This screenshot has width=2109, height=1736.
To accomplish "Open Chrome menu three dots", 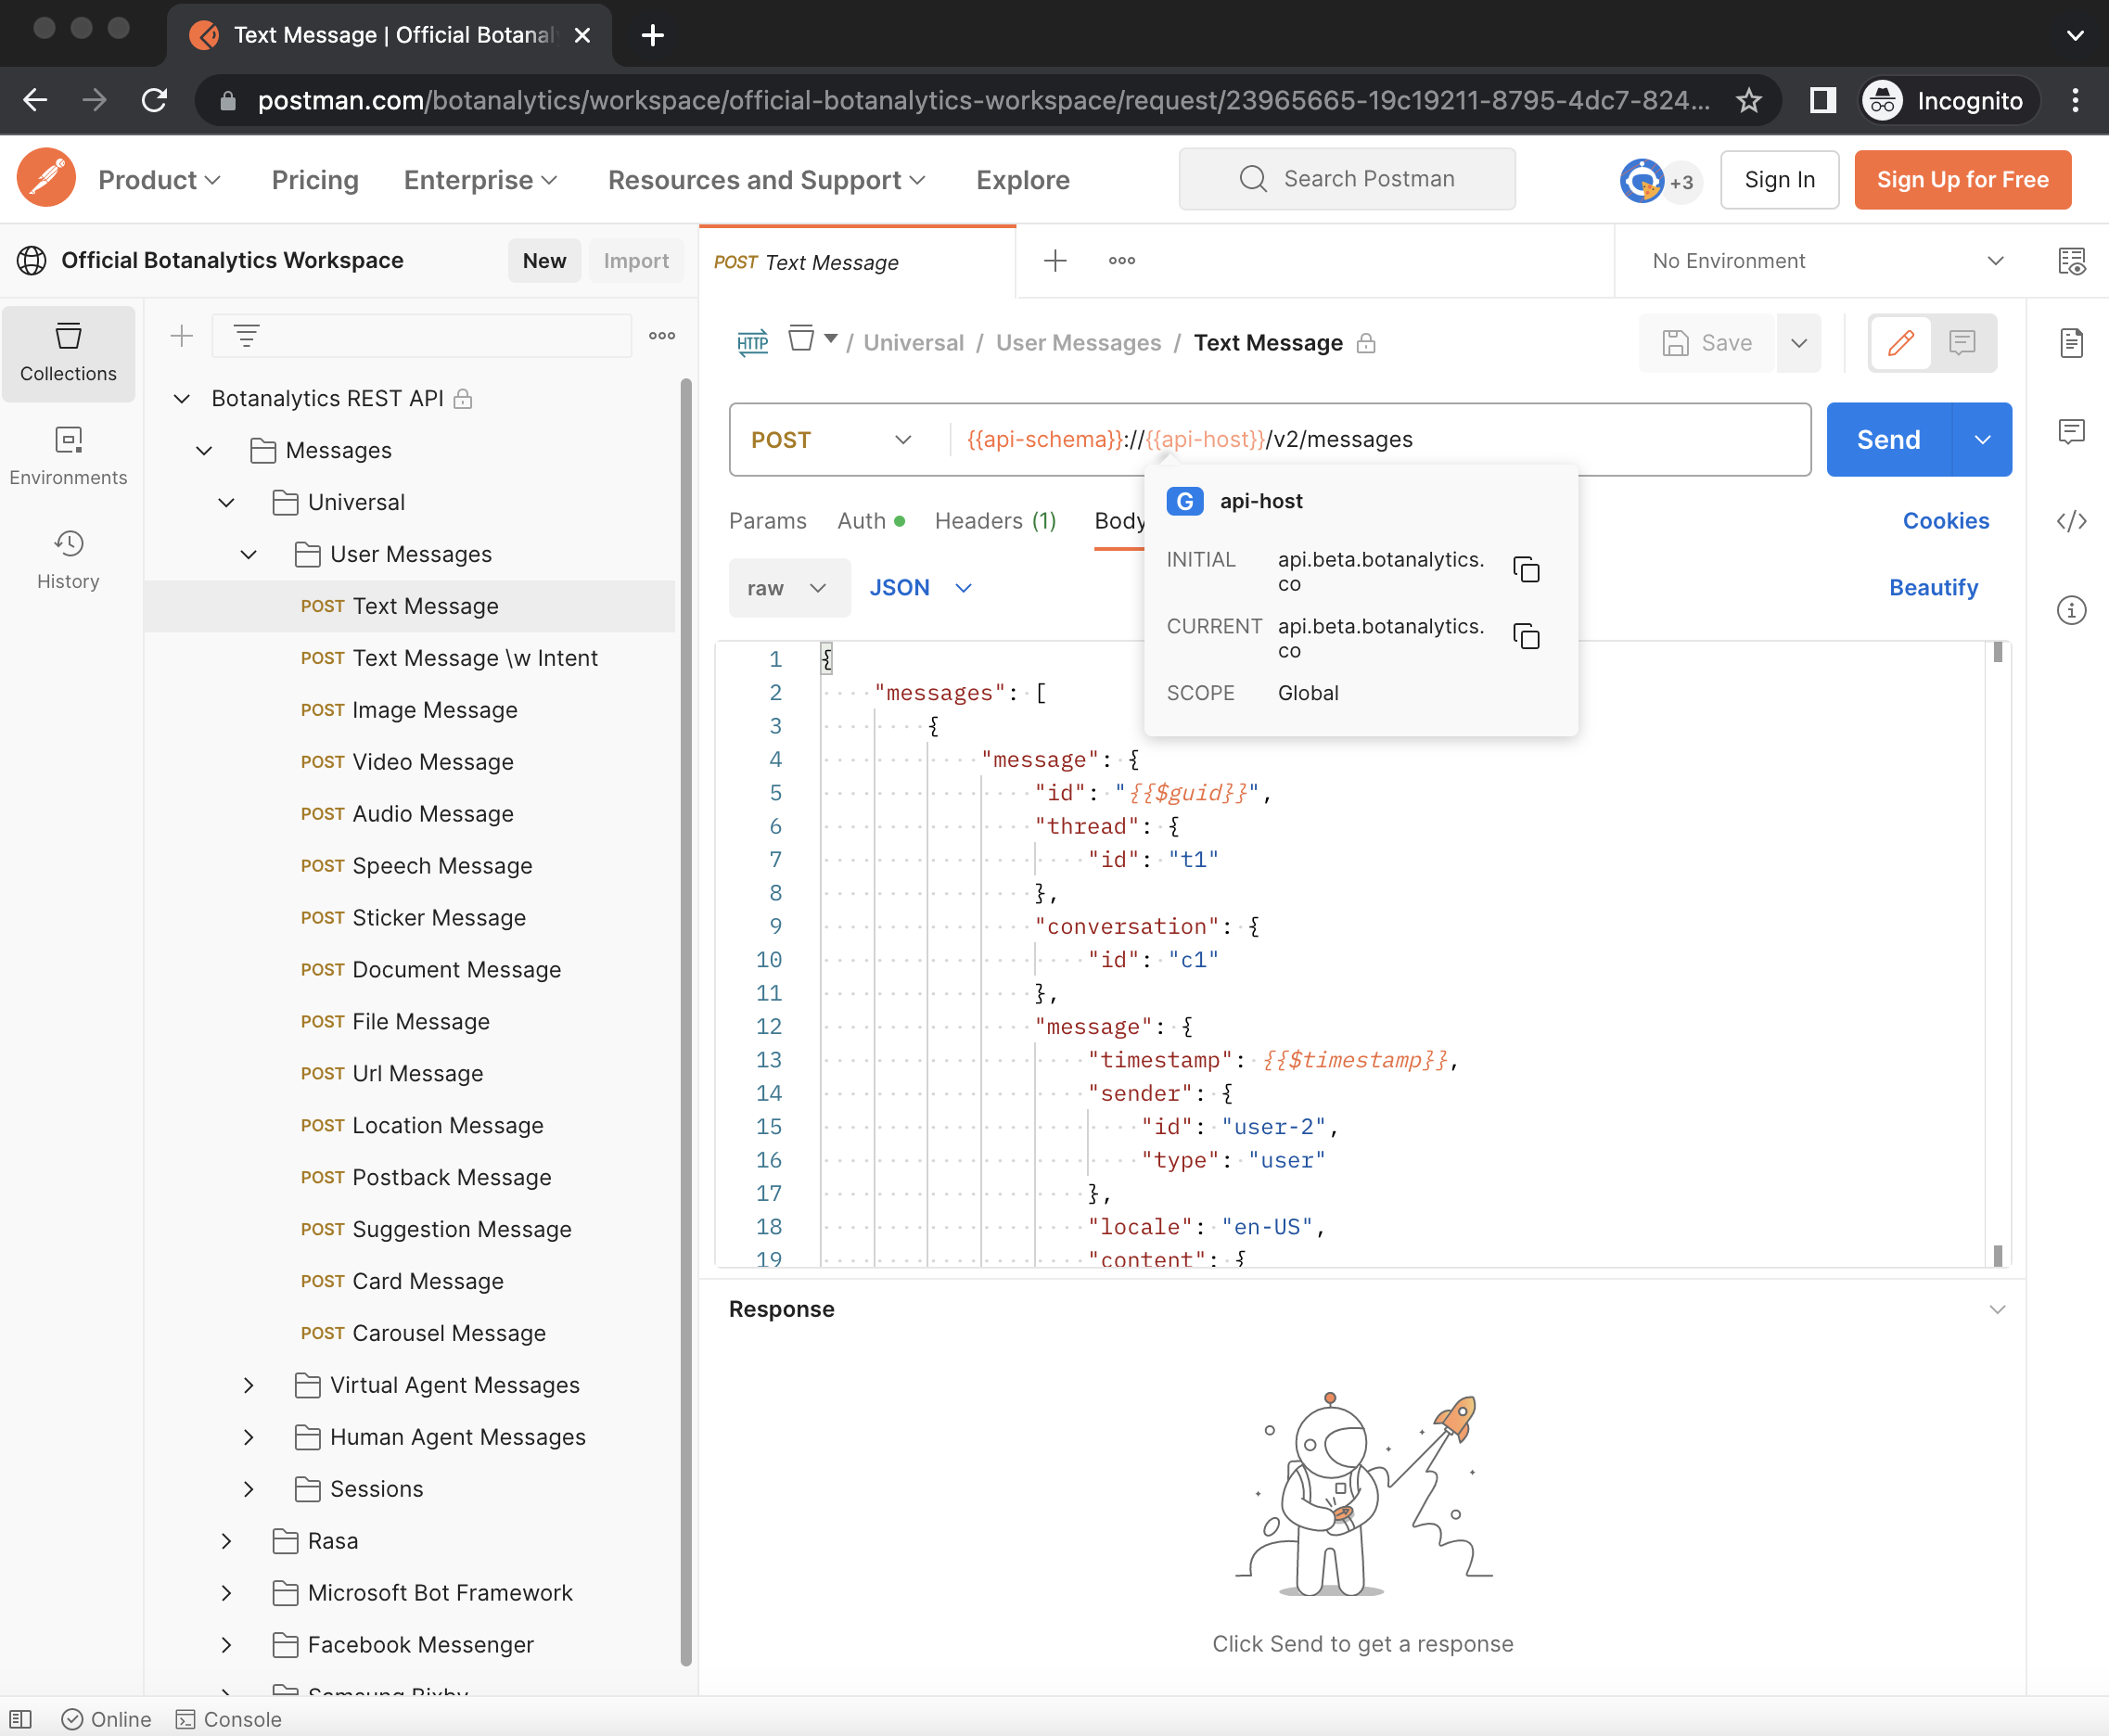I will (x=2075, y=100).
